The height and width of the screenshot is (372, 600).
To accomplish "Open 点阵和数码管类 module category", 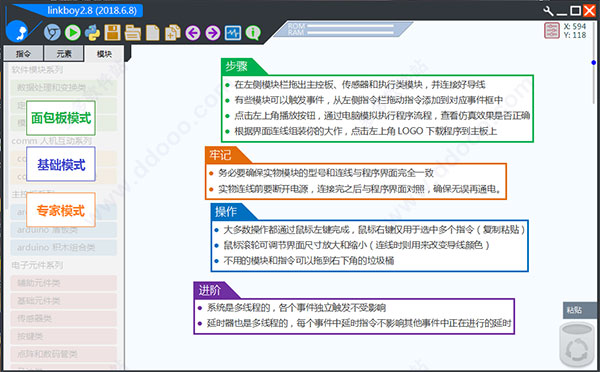I will 64,354.
